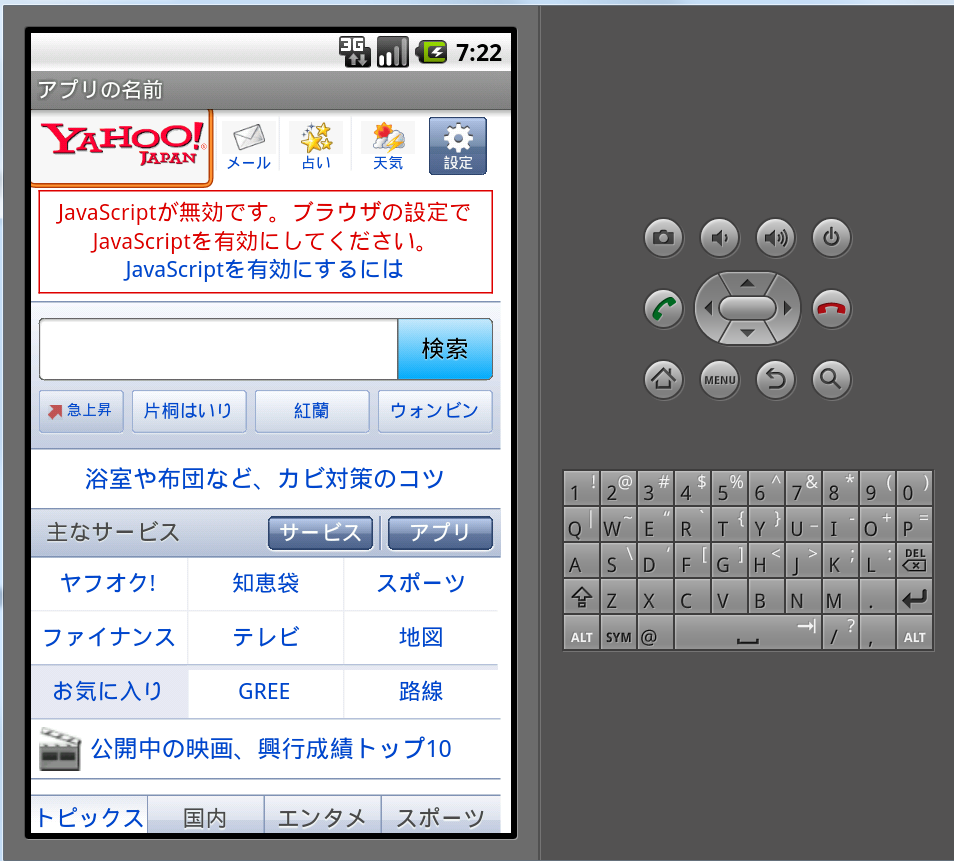Click the emulator back button
Viewport: 954px width, 861px height.
point(775,379)
